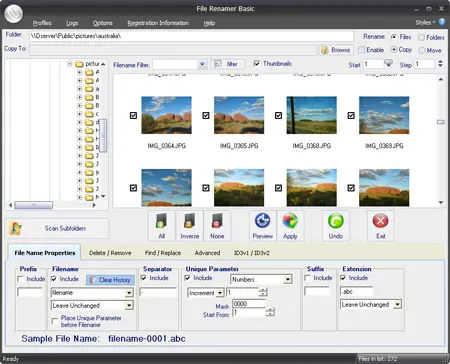Viewport: 450px width, 364px height.
Task: Select the Move radio option
Action: [422, 50]
